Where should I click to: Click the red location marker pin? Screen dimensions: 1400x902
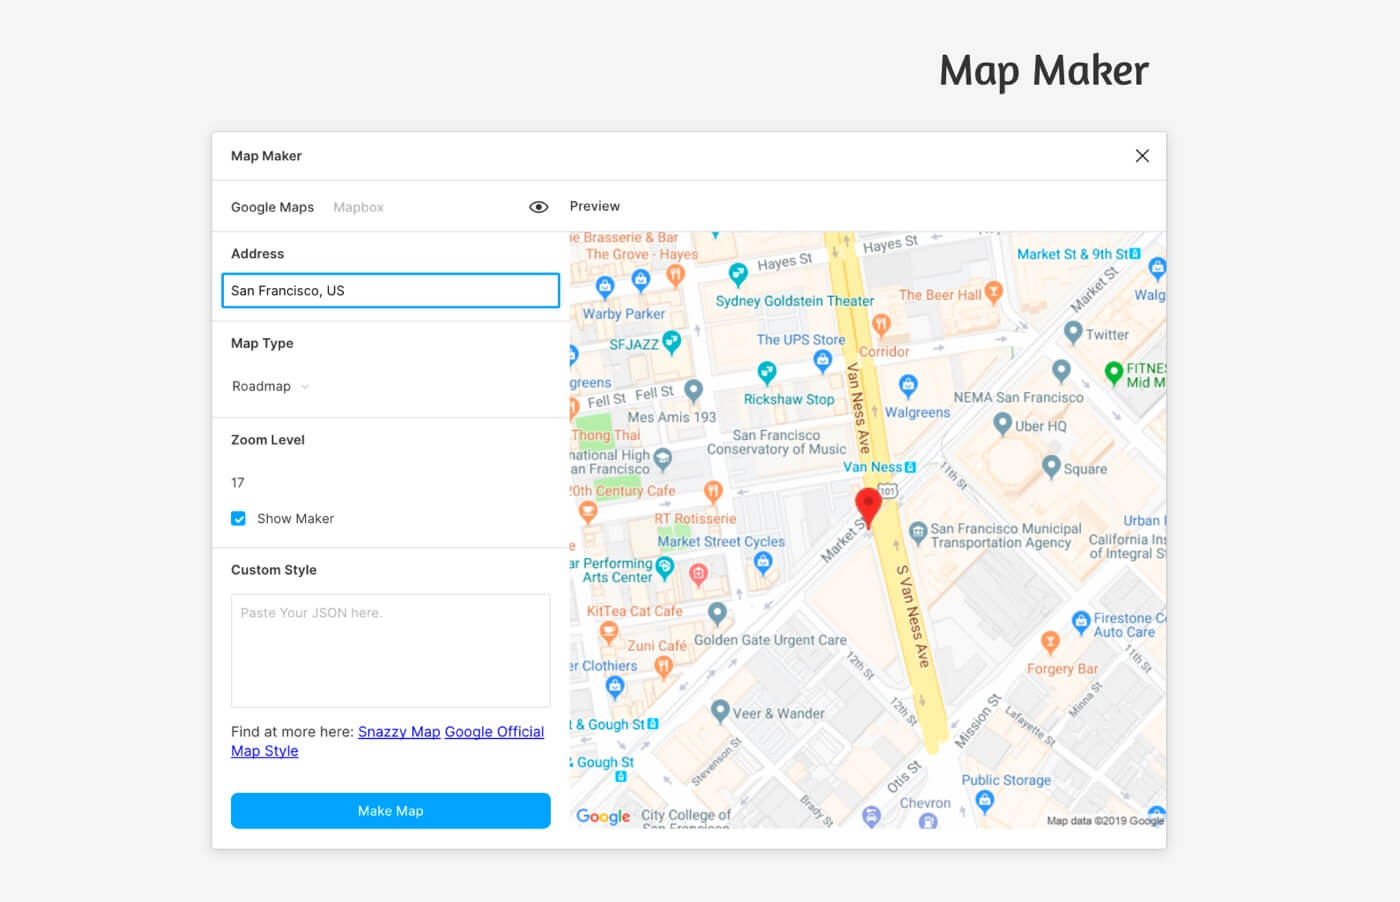[868, 507]
